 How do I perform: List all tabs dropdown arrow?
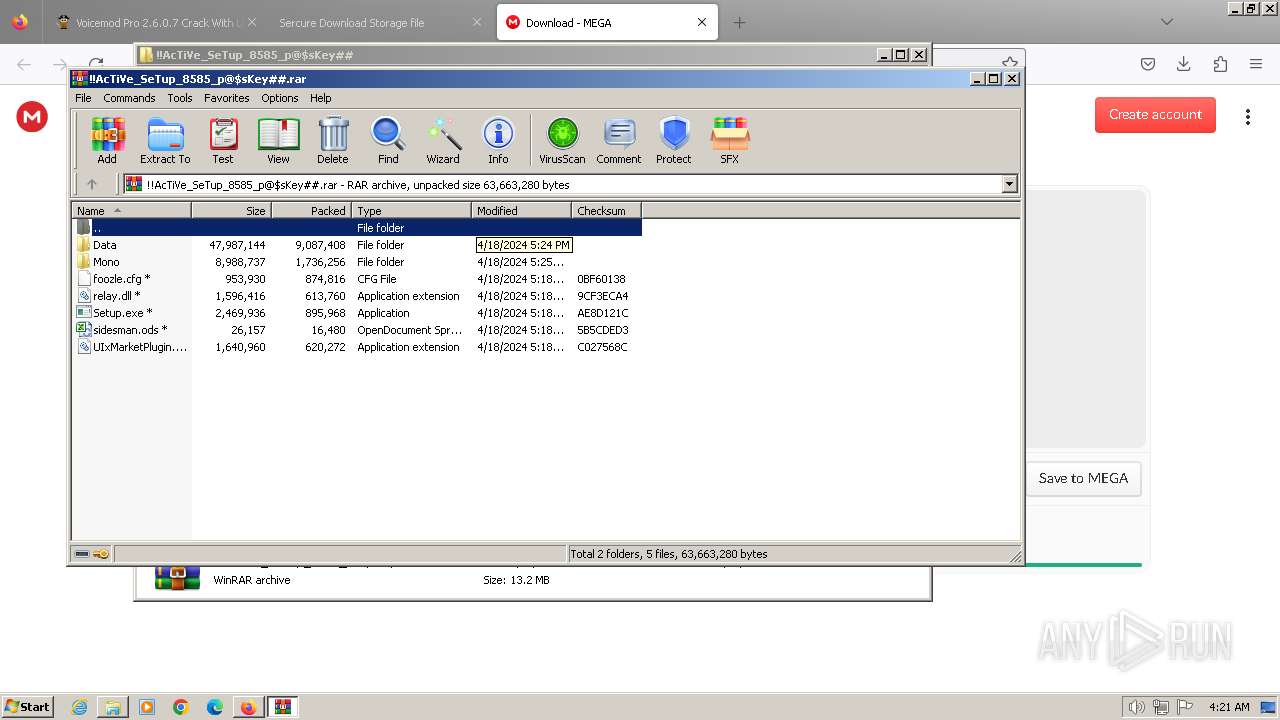(1166, 22)
